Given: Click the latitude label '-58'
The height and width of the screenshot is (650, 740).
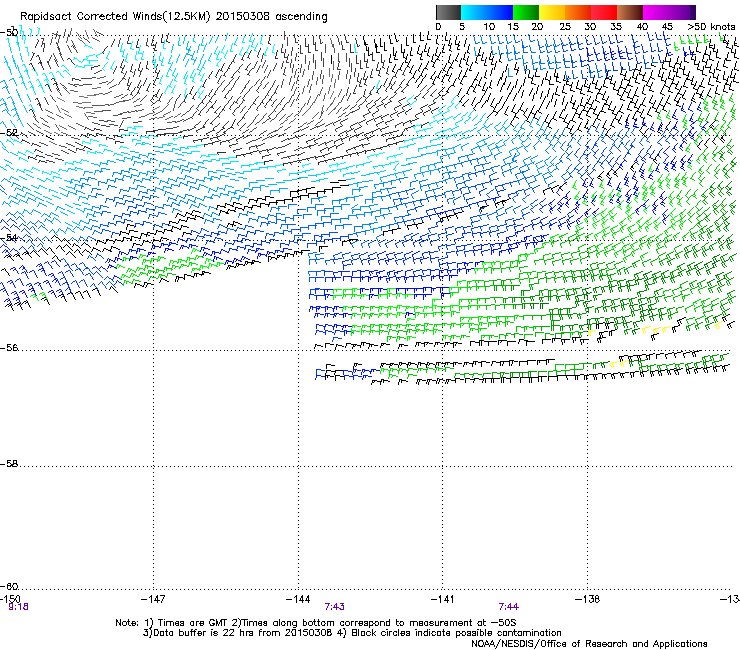Looking at the screenshot, I should click(9, 464).
